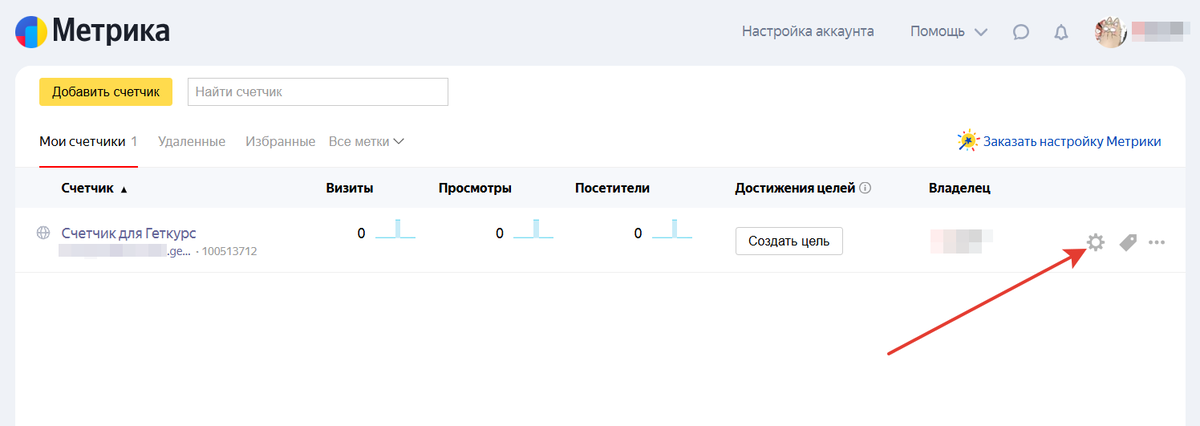
Task: Switch to the Избранные tab
Action: (x=280, y=141)
